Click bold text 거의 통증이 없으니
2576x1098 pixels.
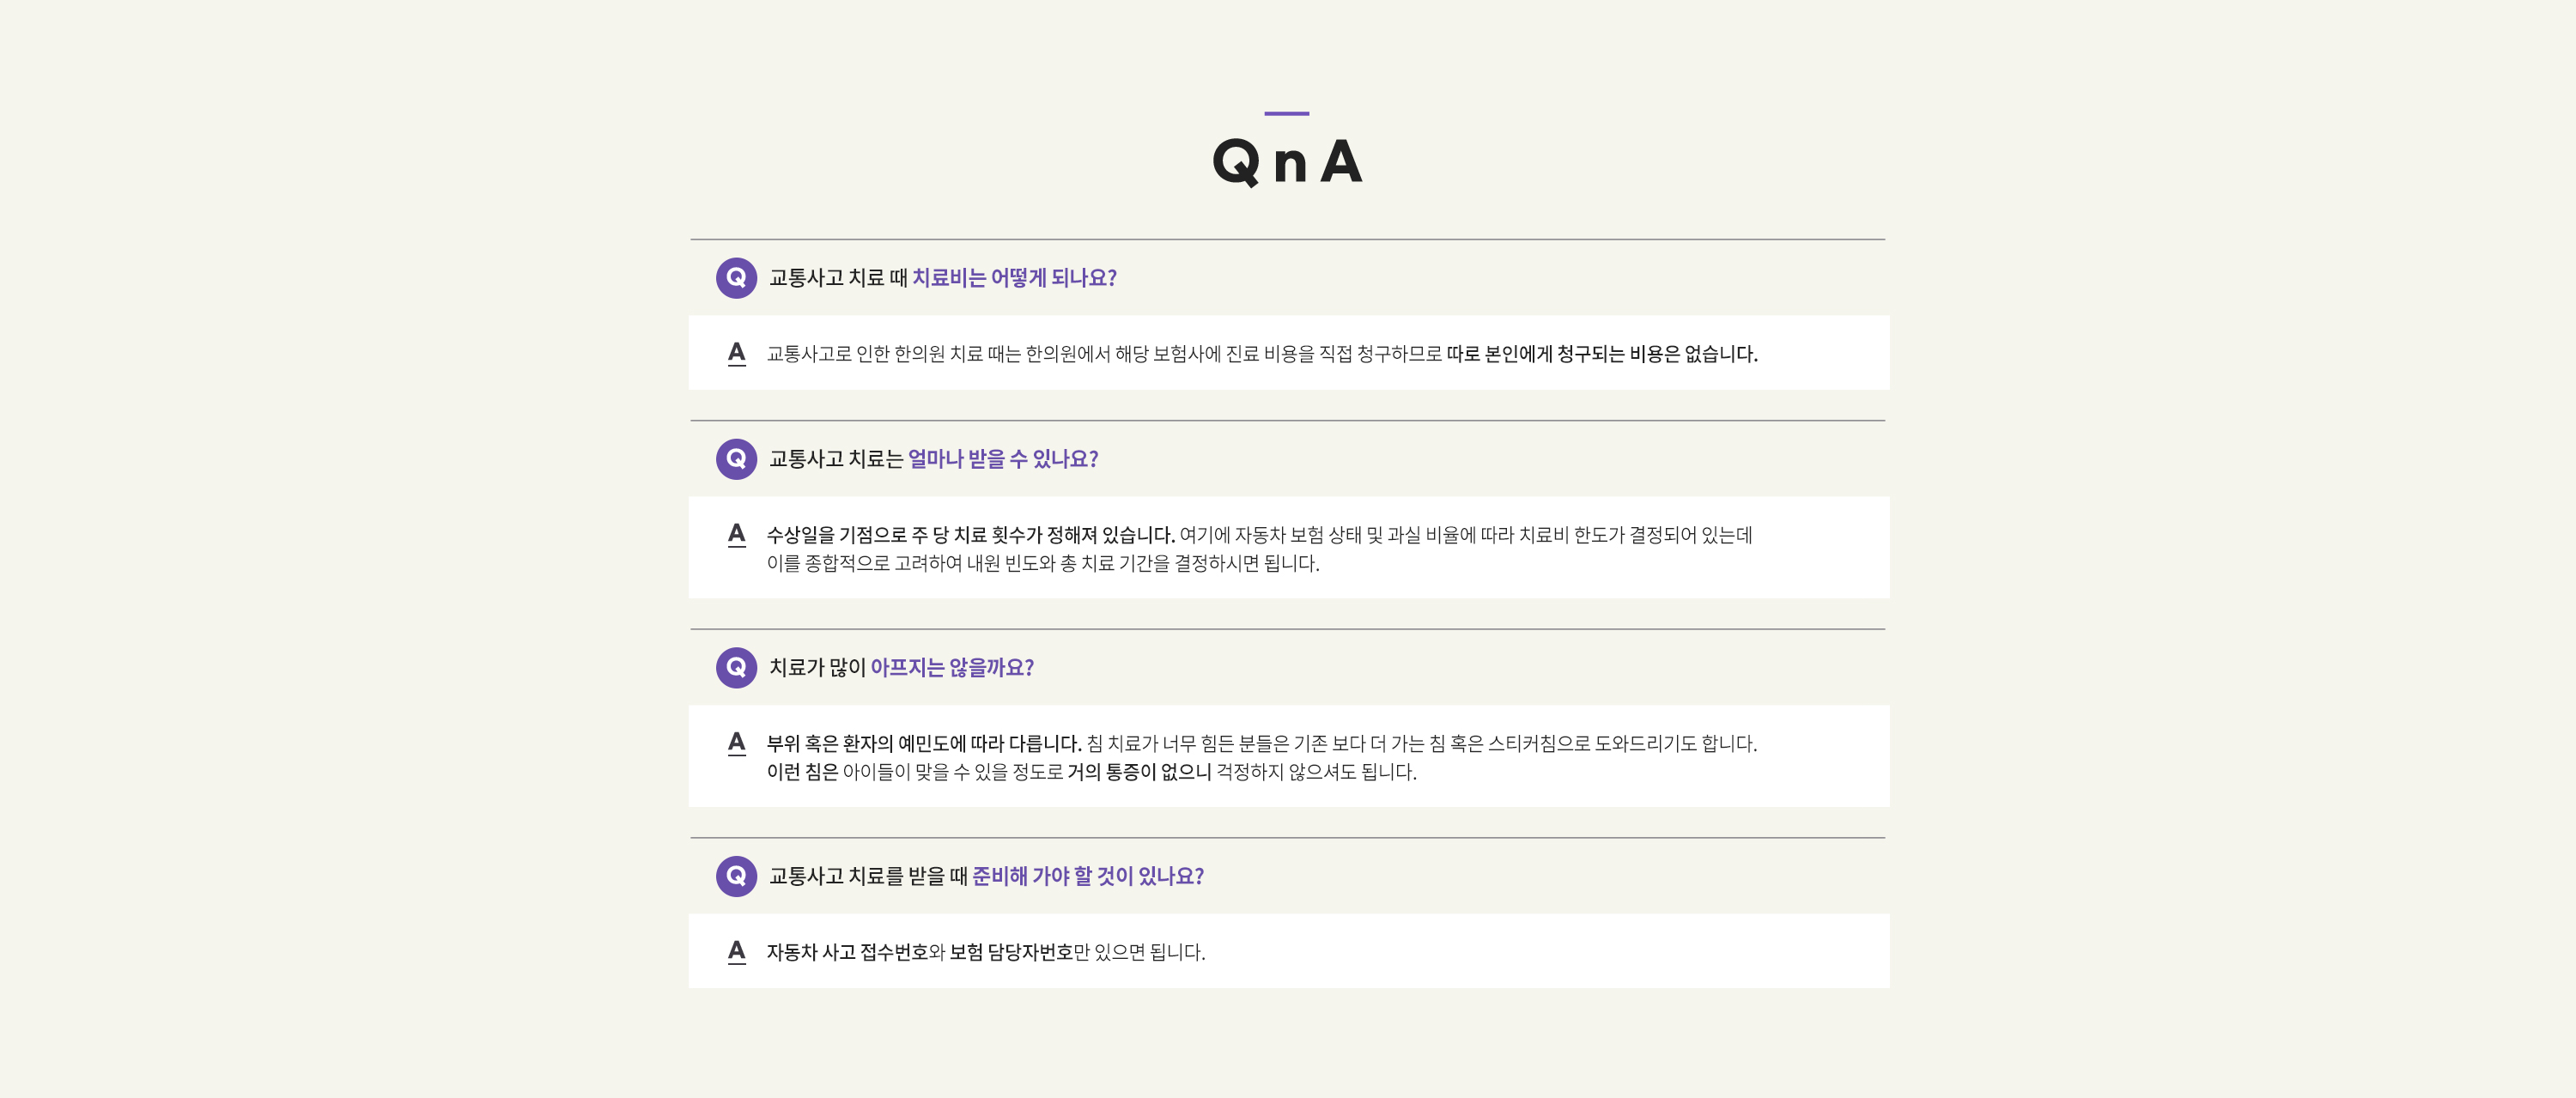coord(1139,772)
